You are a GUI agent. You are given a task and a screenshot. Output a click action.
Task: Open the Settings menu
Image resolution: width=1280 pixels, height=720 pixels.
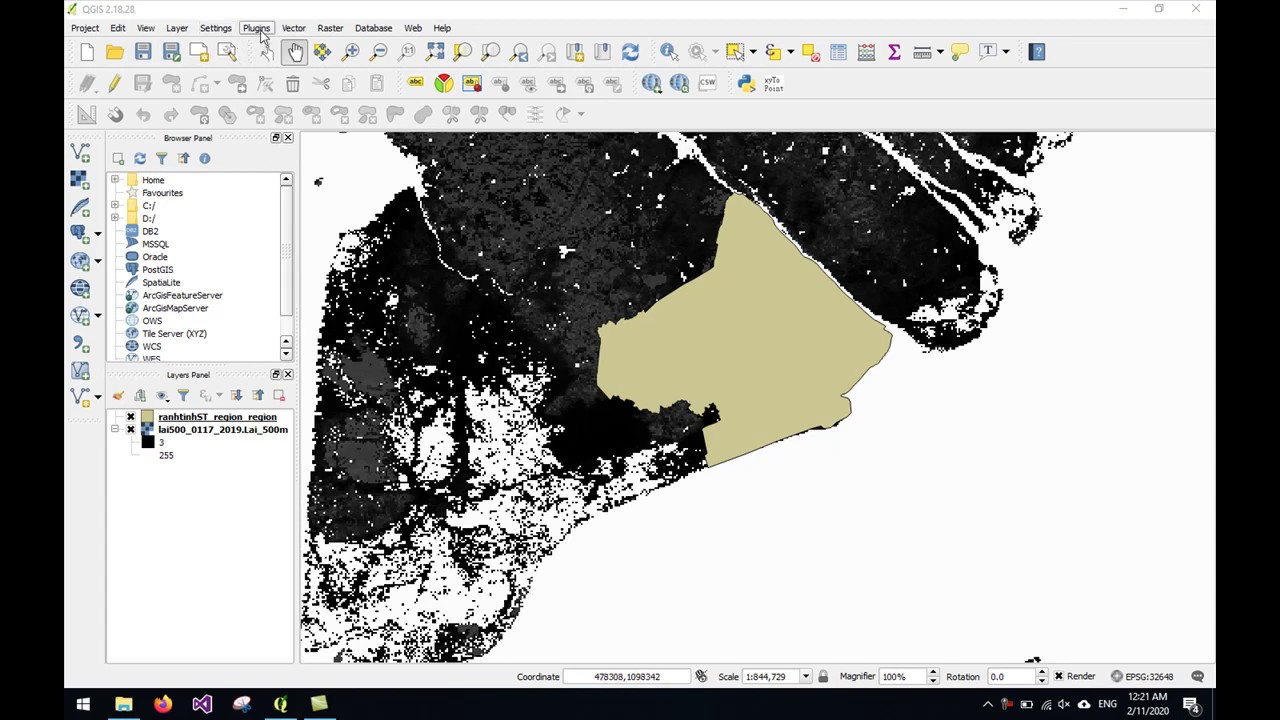pyautogui.click(x=215, y=28)
